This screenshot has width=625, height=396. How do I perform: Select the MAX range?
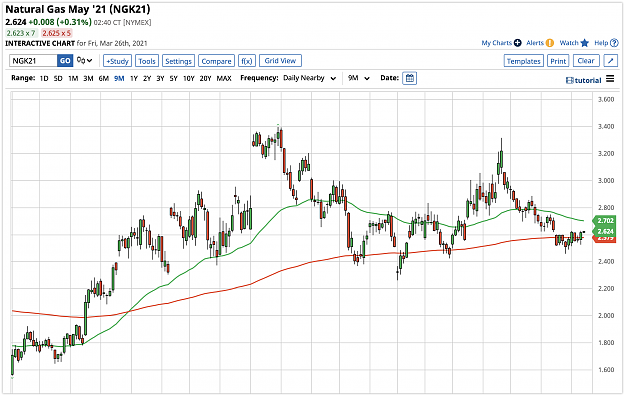(224, 78)
